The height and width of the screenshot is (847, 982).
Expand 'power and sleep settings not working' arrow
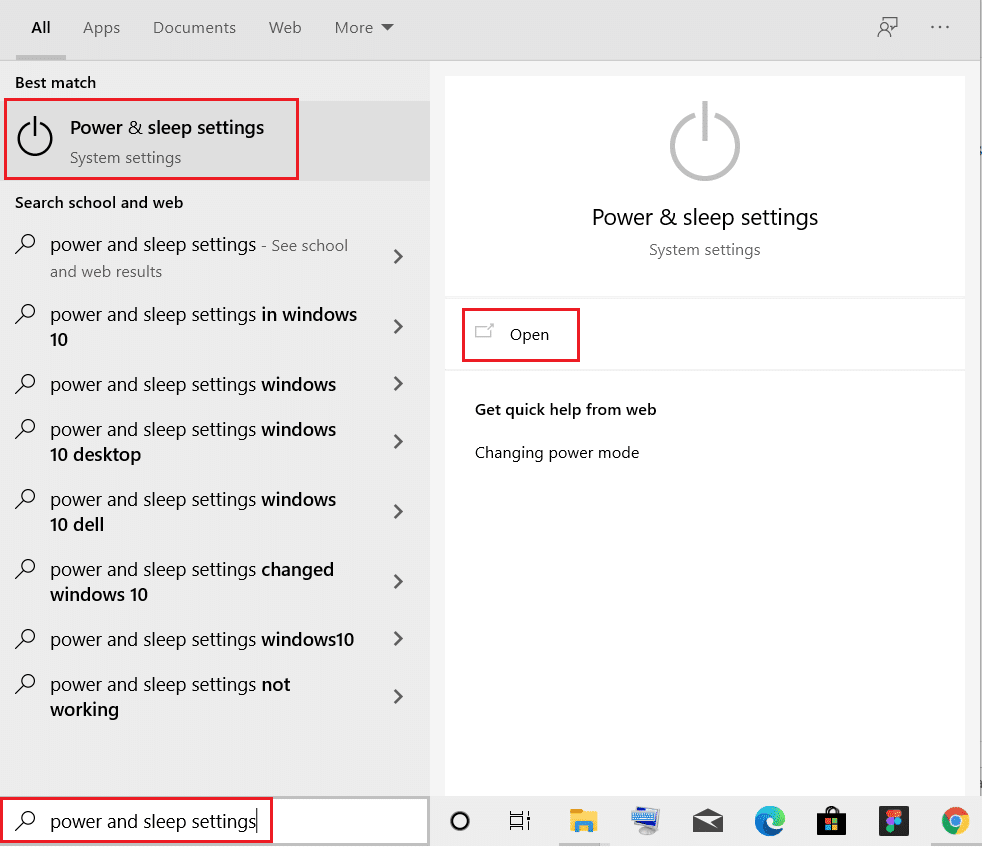pos(398,697)
